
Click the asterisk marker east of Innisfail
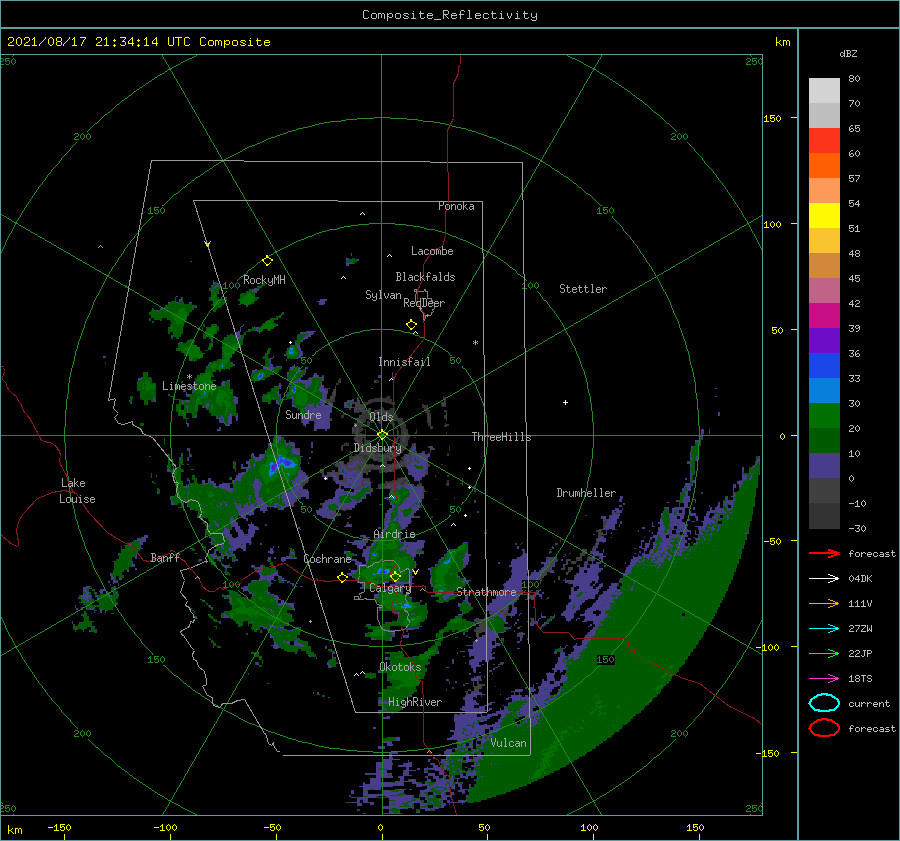click(475, 343)
